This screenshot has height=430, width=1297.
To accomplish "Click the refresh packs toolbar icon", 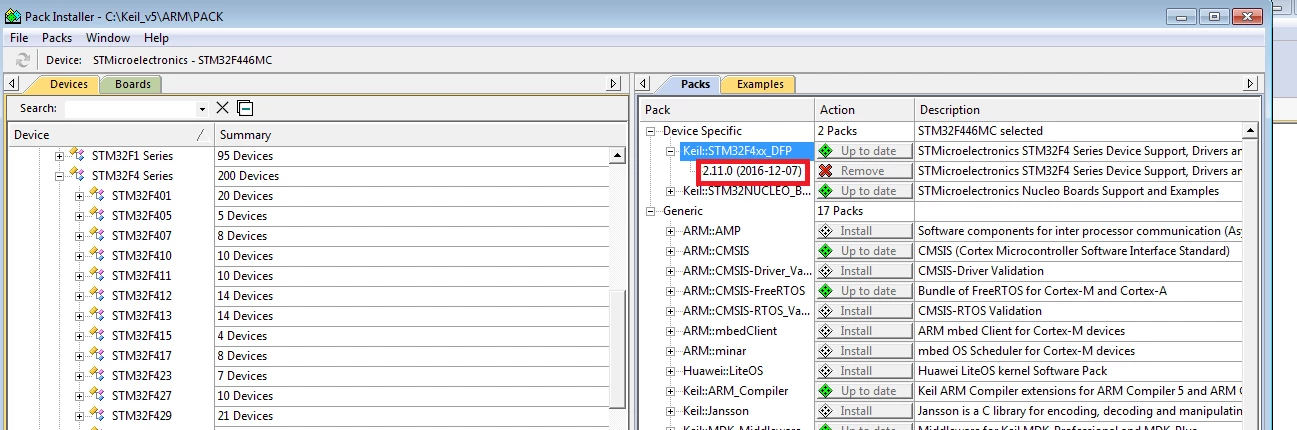I will (x=22, y=60).
